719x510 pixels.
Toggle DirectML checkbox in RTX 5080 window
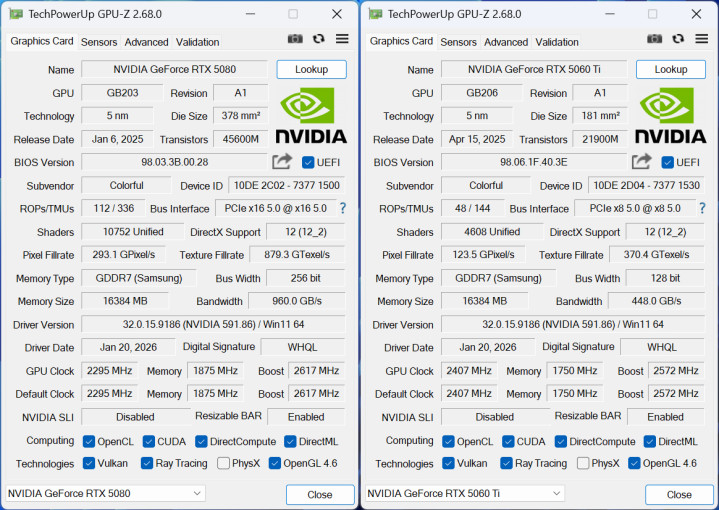pos(290,442)
